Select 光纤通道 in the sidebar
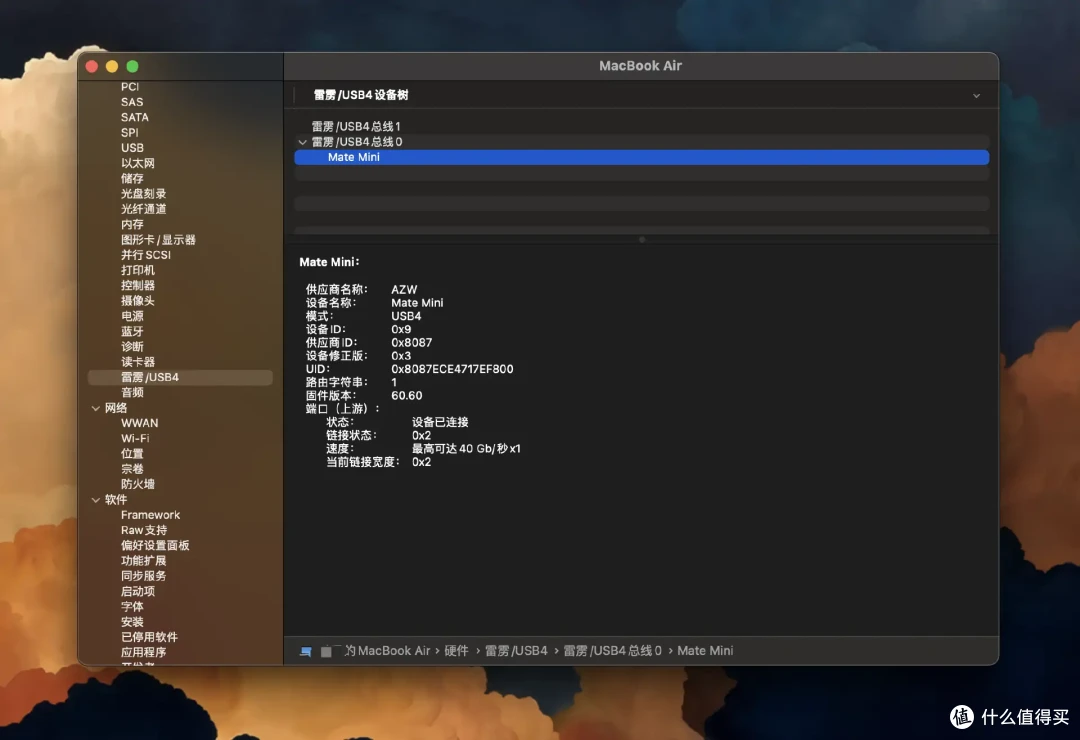 coord(143,209)
